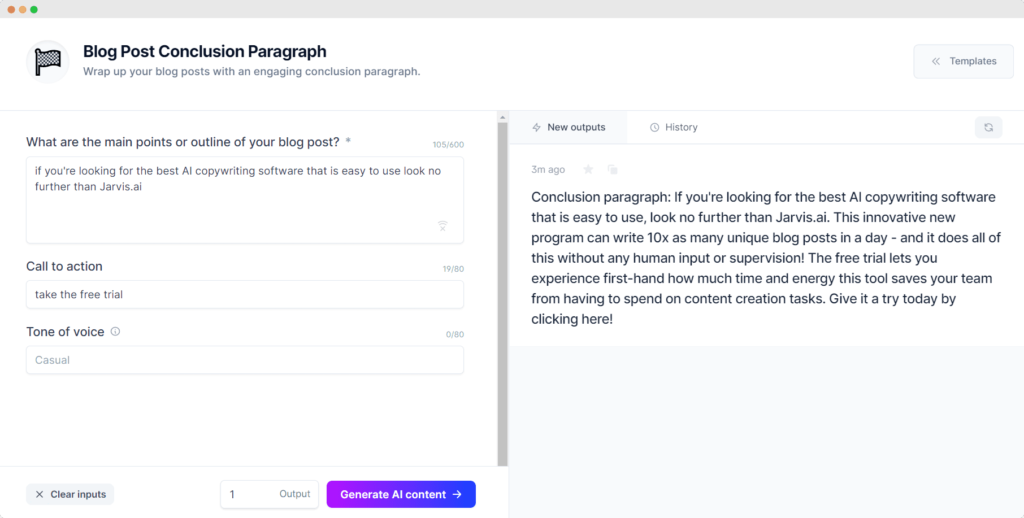Click the refresh icon above outputs
The image size is (1024, 518).
pyautogui.click(x=988, y=127)
